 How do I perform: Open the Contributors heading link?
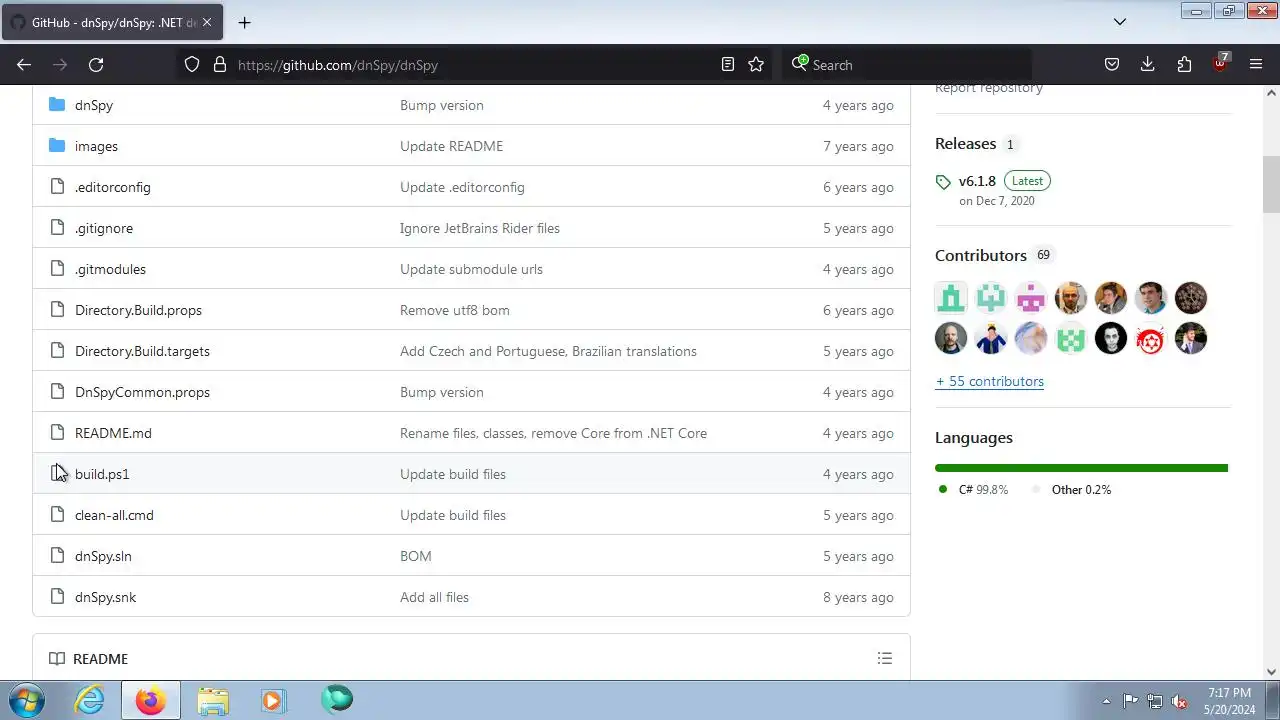[981, 256]
